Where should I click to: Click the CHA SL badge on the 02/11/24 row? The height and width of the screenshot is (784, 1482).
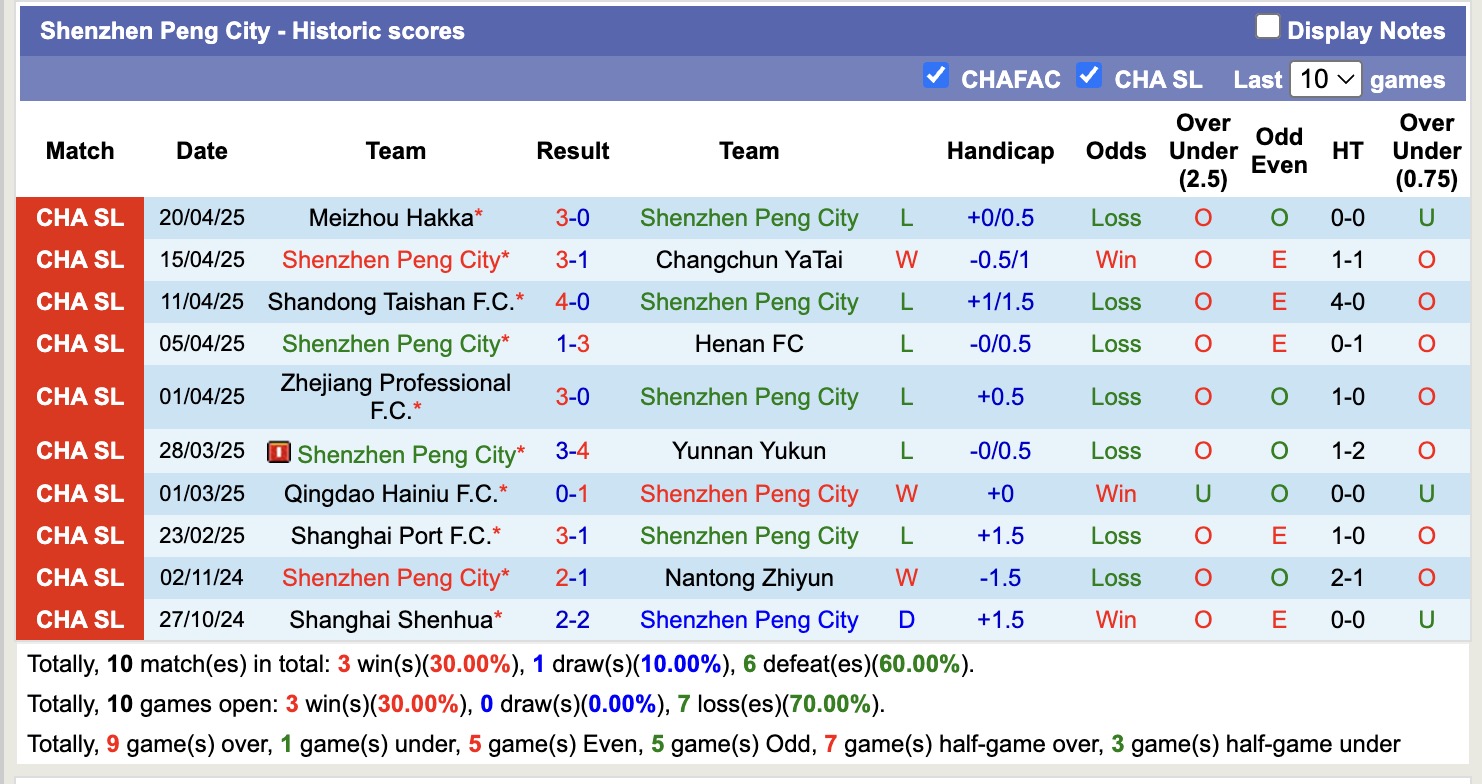(x=79, y=578)
